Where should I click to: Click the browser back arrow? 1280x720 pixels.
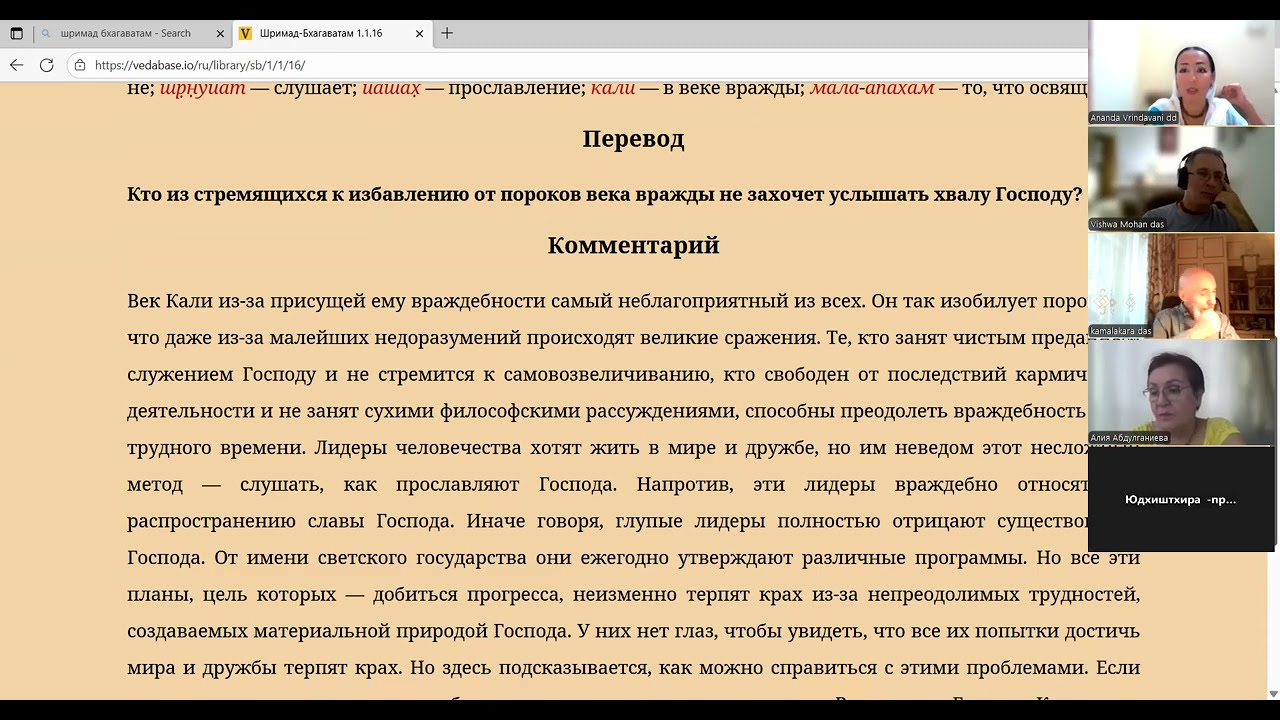click(x=16, y=64)
